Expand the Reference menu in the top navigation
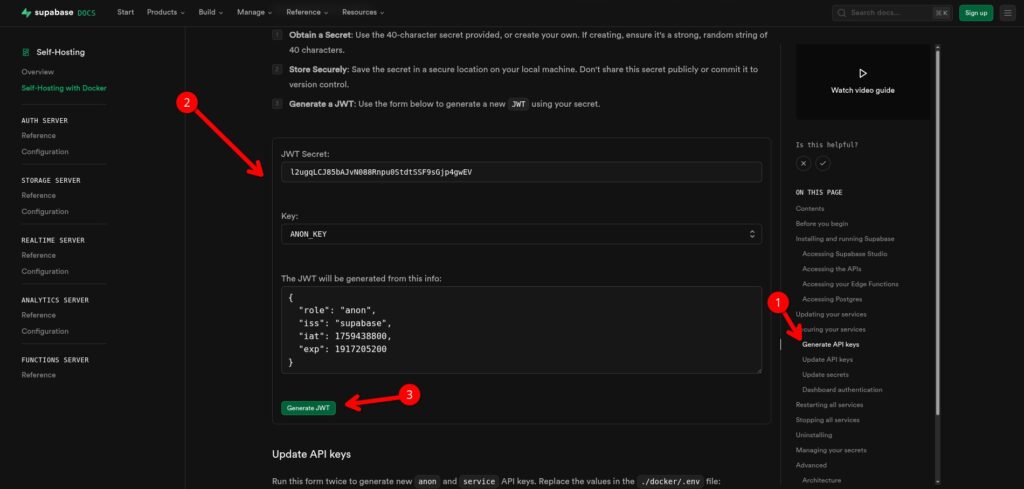Viewport: 1024px width, 489px height. tap(309, 12)
